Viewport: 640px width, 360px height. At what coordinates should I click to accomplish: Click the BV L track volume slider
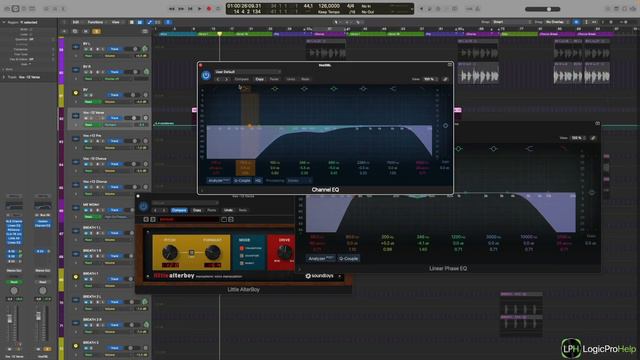[133, 49]
